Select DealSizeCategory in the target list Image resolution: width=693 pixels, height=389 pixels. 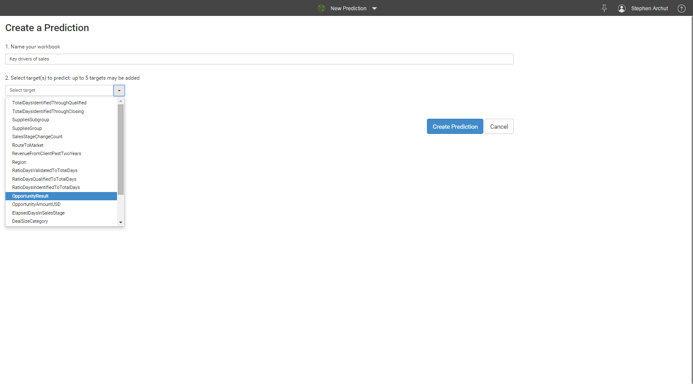[61, 221]
